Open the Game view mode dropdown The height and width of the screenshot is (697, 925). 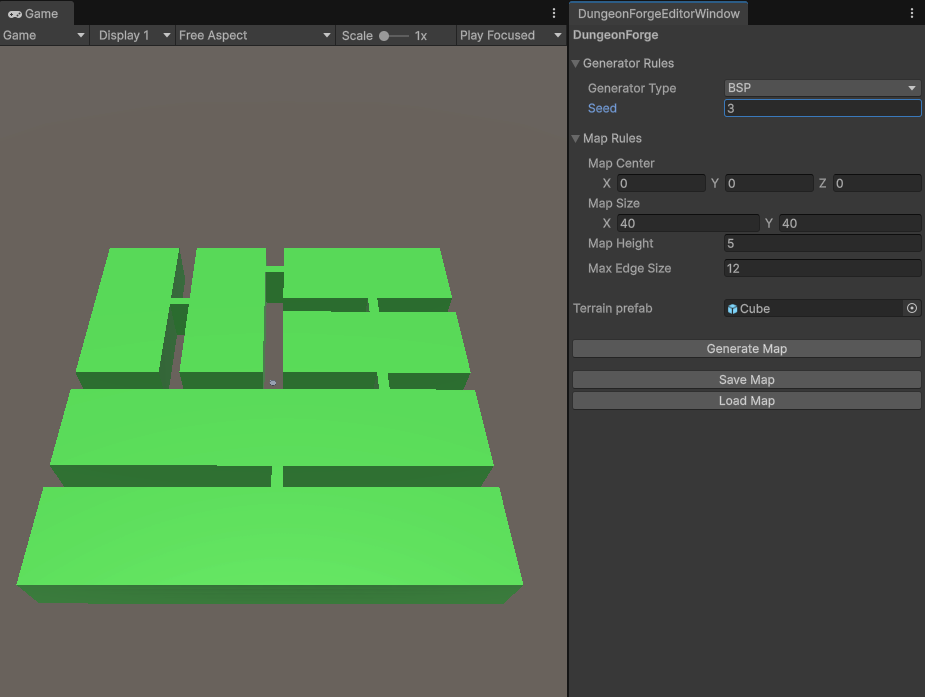coord(44,35)
